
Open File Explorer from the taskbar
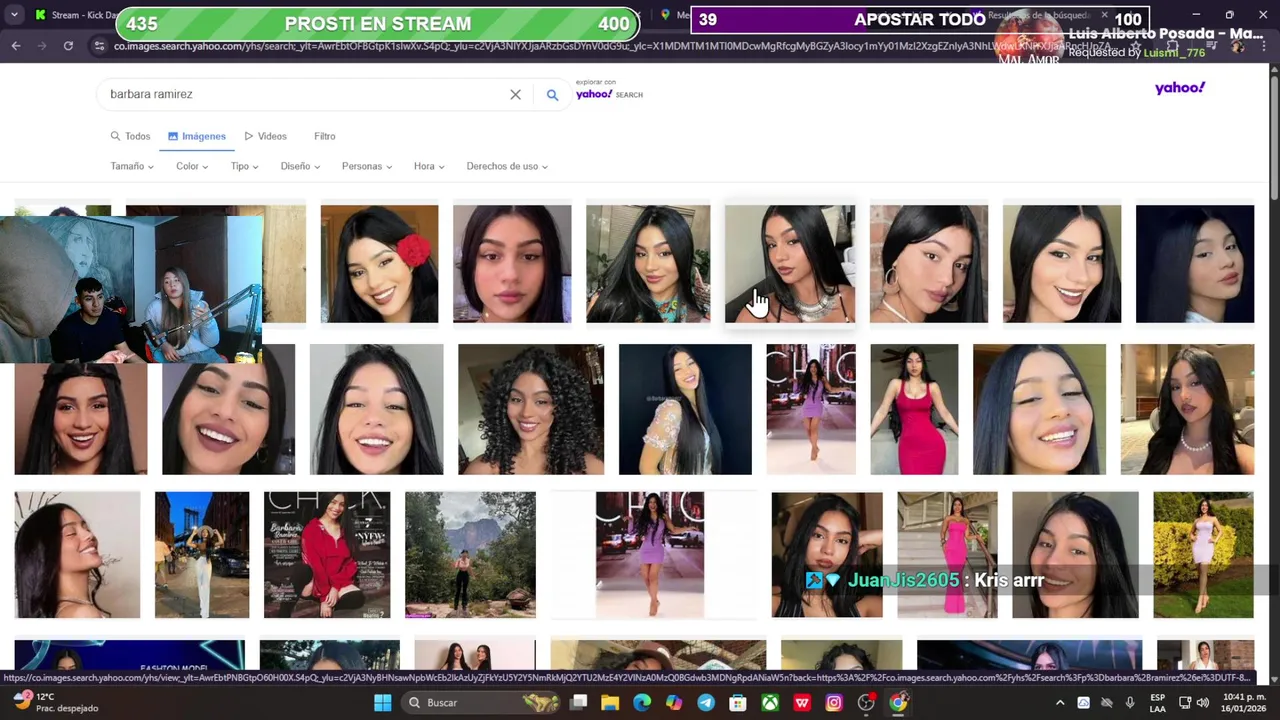[x=610, y=703]
